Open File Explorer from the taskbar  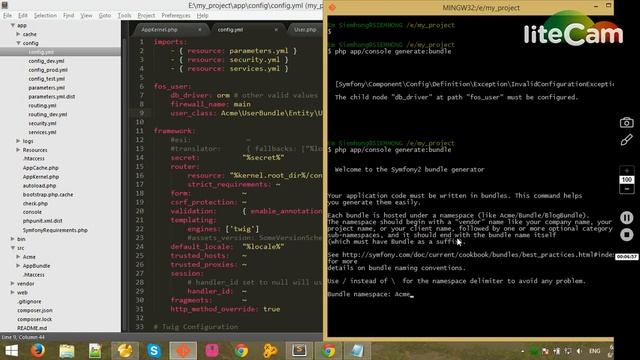pos(67,351)
